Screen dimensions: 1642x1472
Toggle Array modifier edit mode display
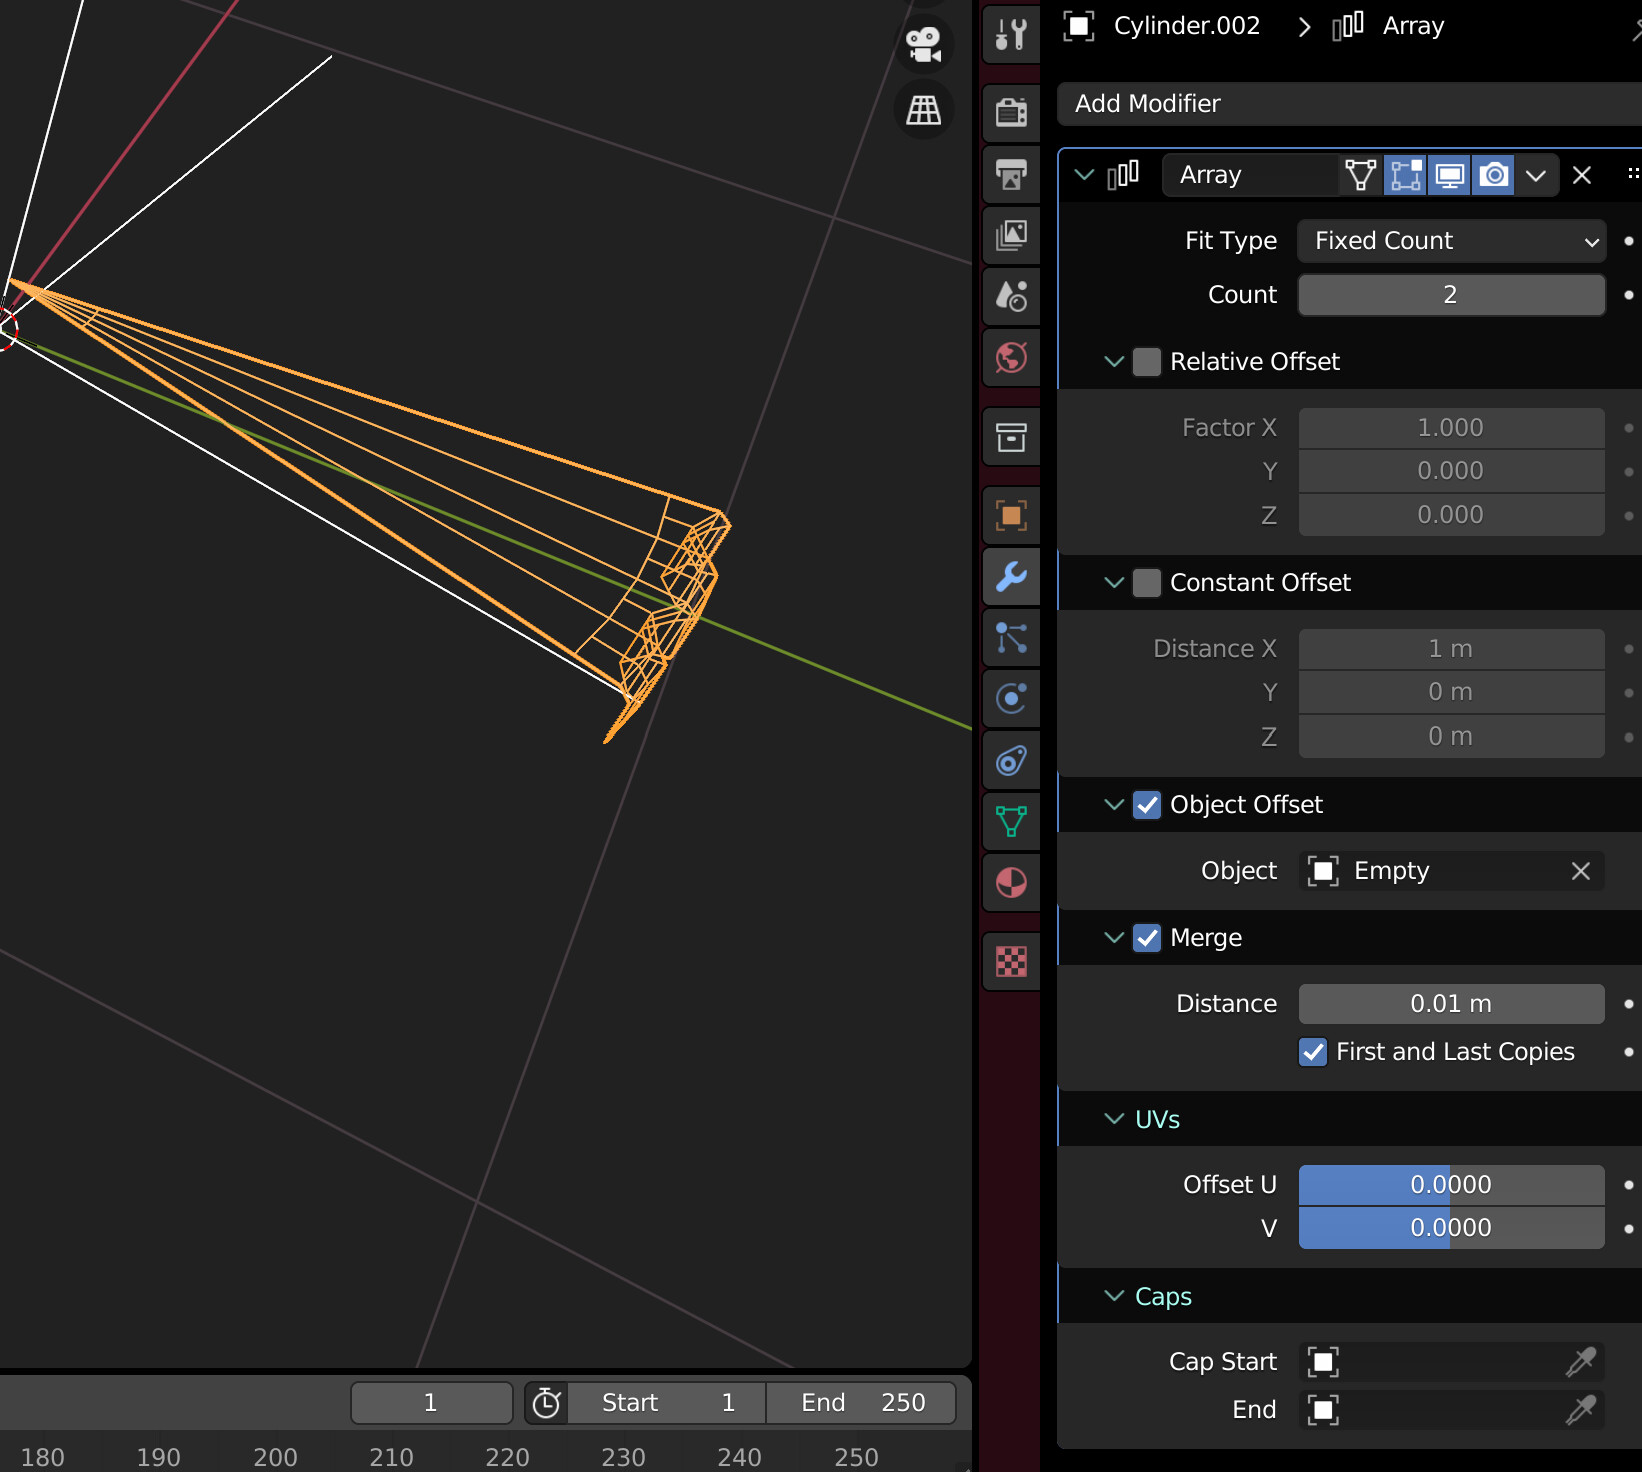pos(1405,175)
